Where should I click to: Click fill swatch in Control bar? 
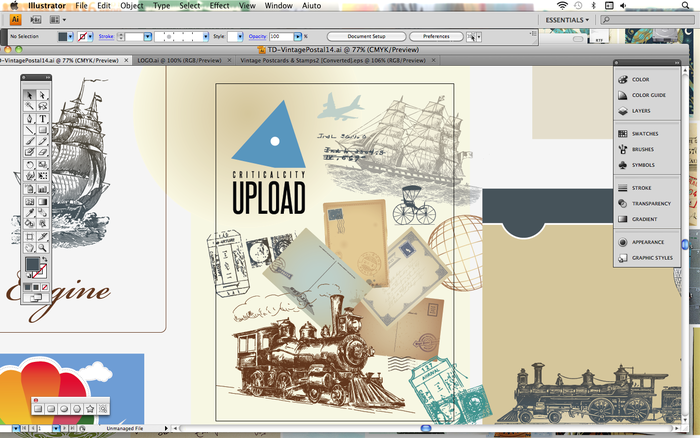(x=63, y=37)
